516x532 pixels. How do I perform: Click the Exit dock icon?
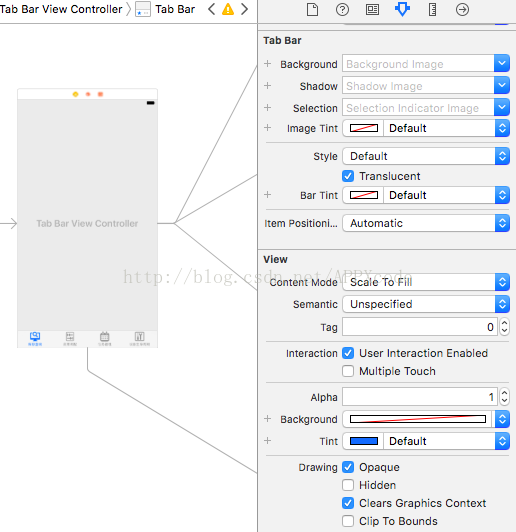100,94
